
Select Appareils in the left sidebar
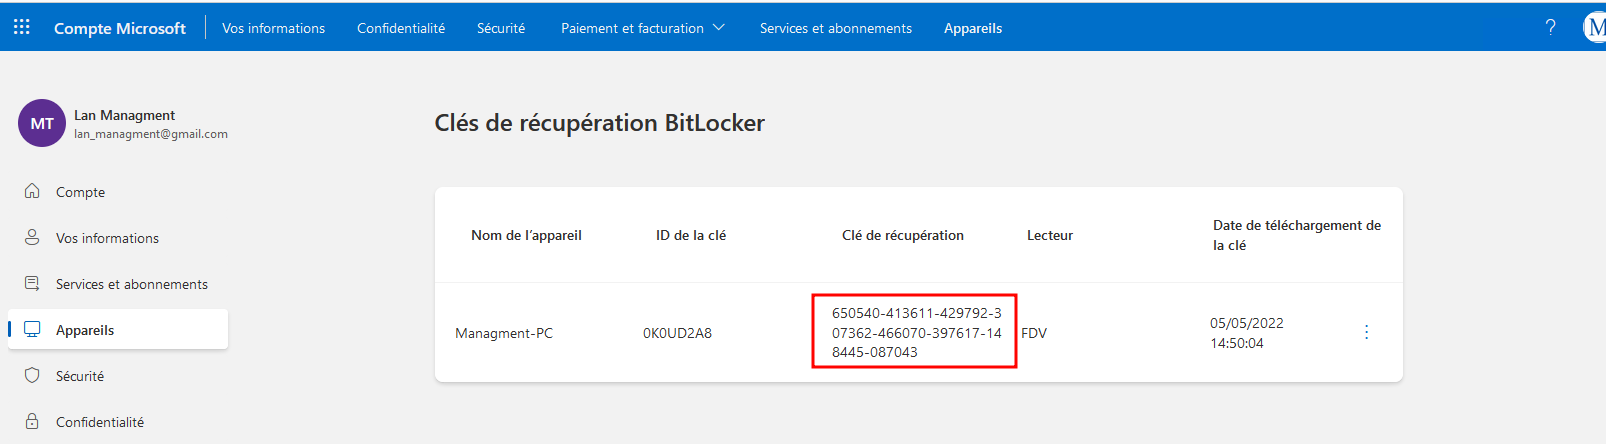85,330
